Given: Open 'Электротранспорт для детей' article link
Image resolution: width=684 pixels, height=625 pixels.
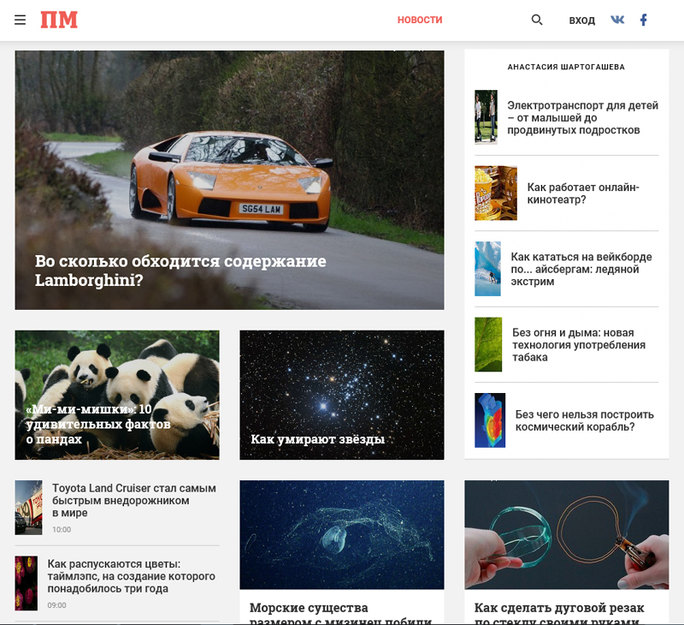Looking at the screenshot, I should coord(583,118).
